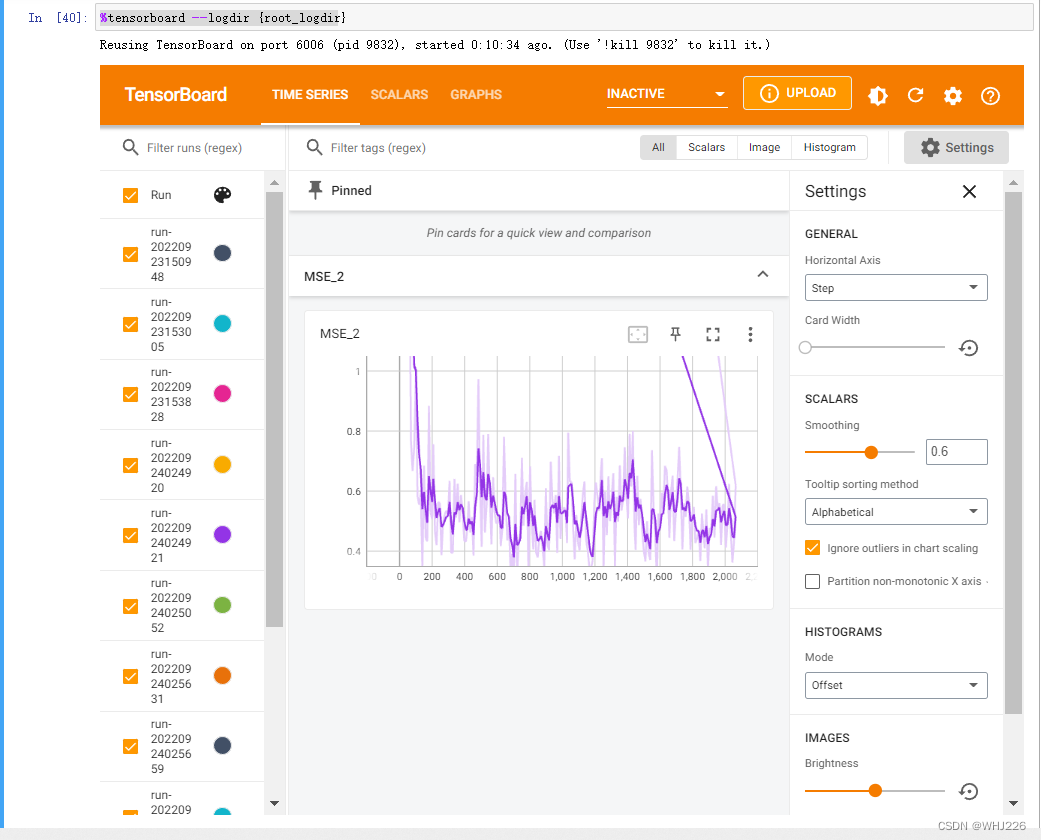Screen dimensions: 1041x840
Task: Uncheck run-20220924024920 checkbox
Action: point(130,465)
